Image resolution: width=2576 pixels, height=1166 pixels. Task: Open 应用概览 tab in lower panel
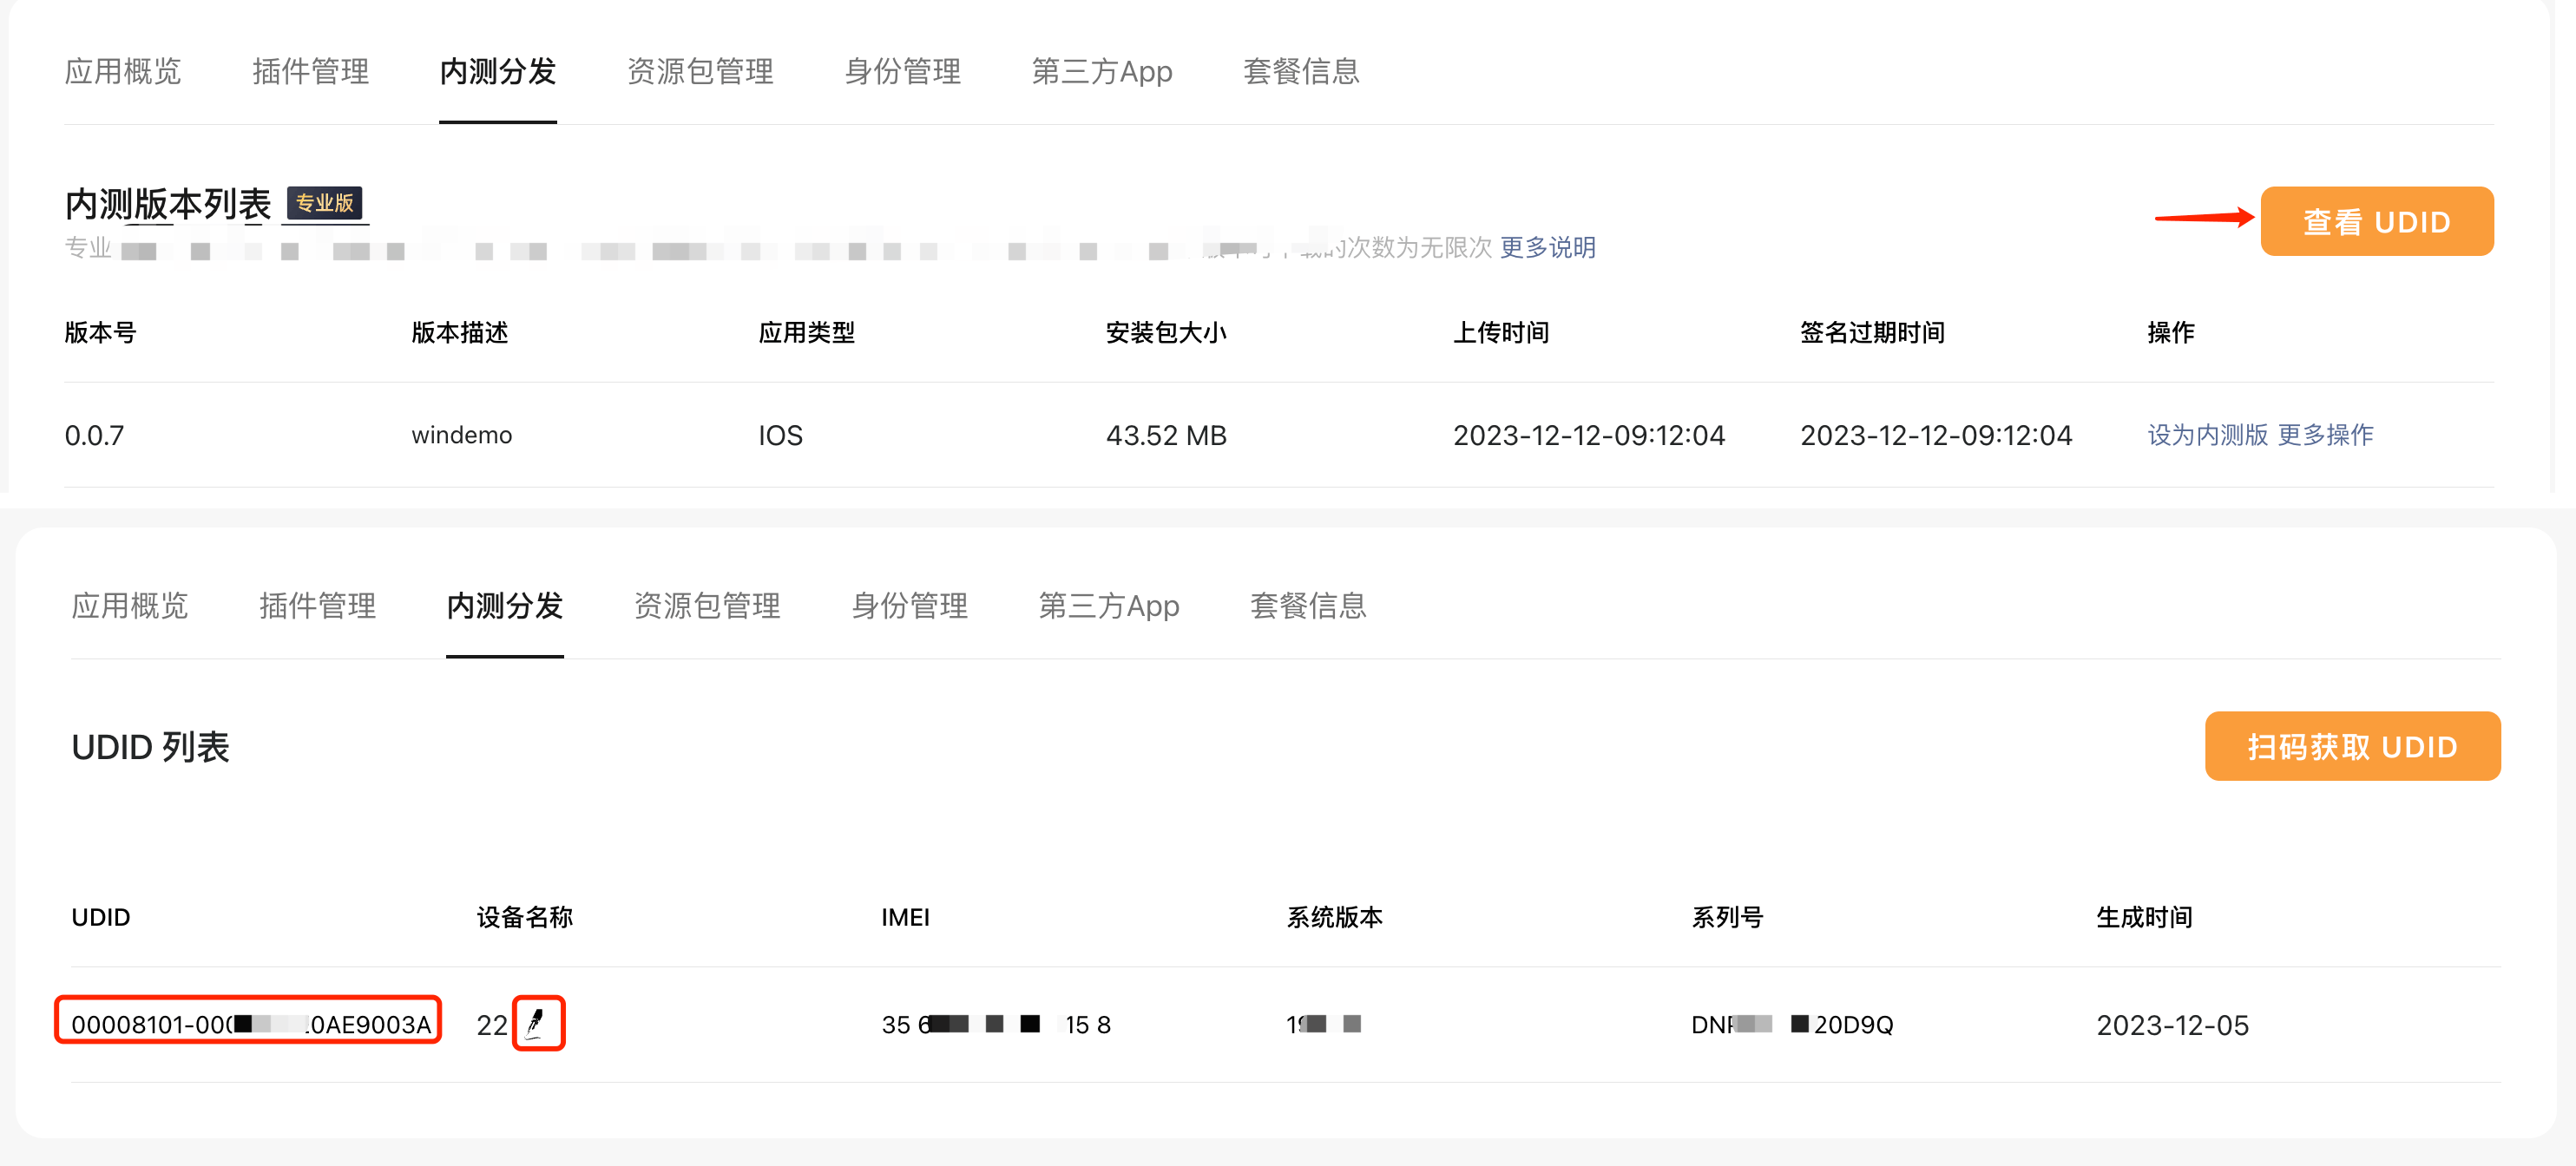[x=130, y=605]
